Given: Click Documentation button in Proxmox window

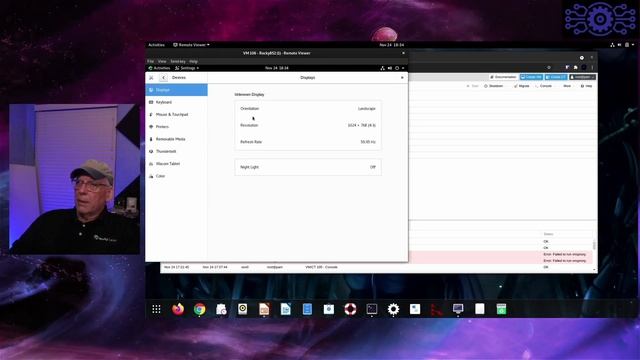Looking at the screenshot, I should 503,77.
